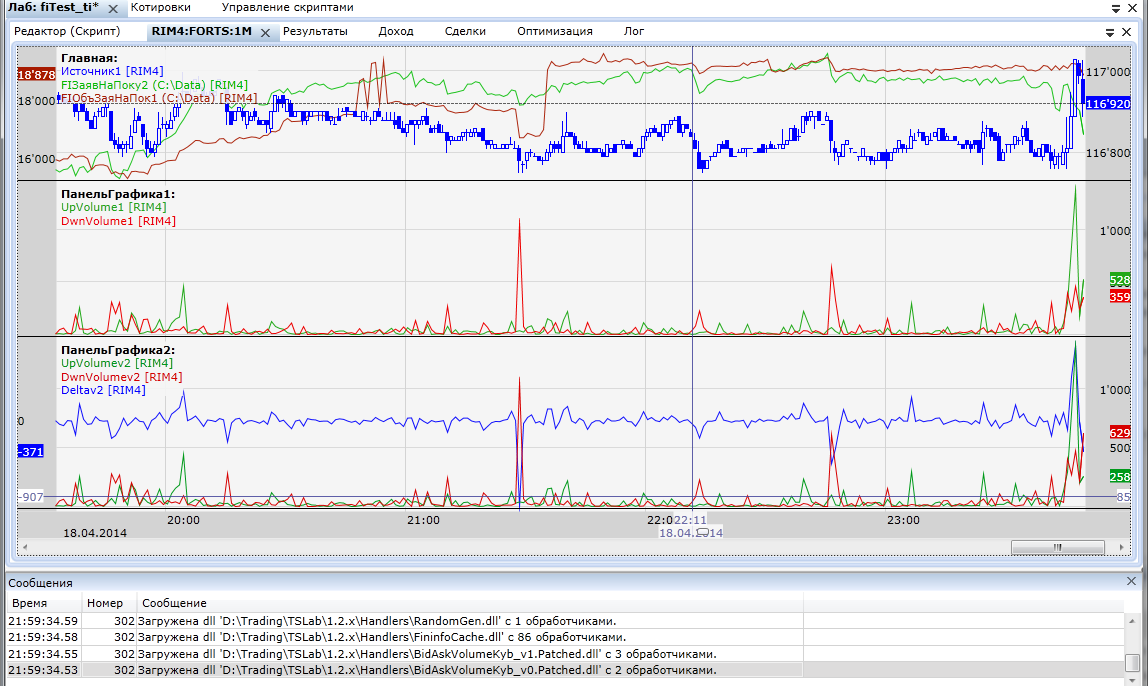Click chart scrollbar right arrow
The height and width of the screenshot is (686, 1148).
click(1121, 547)
